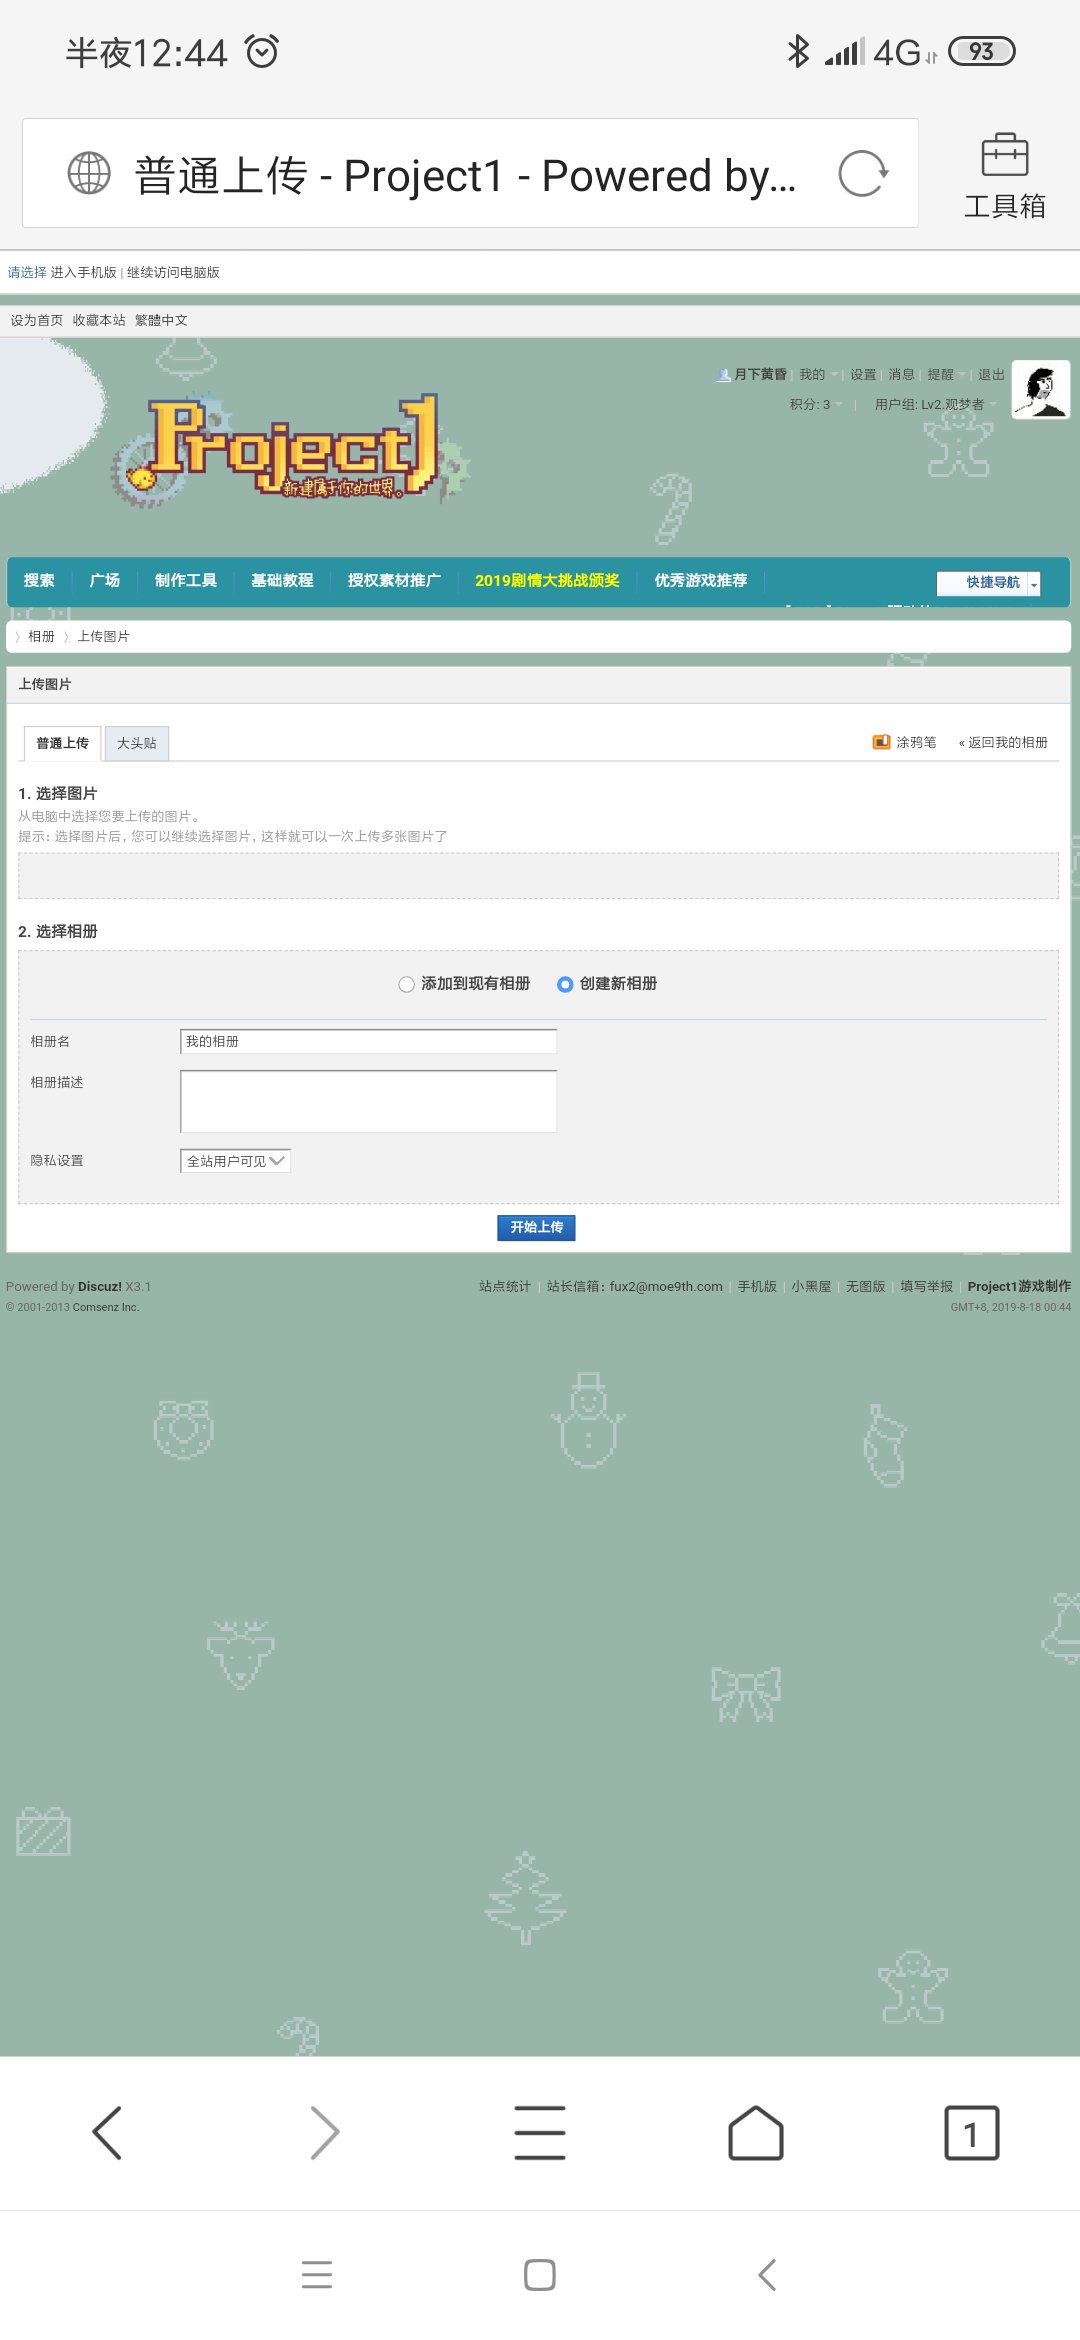
Task: Open 优秀游戏推荐 in navigation bar
Action: tap(701, 581)
